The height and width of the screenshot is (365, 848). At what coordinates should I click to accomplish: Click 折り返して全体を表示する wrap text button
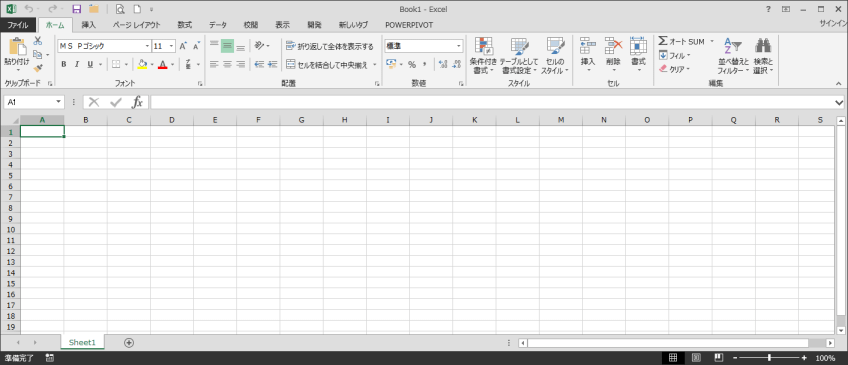click(x=329, y=47)
